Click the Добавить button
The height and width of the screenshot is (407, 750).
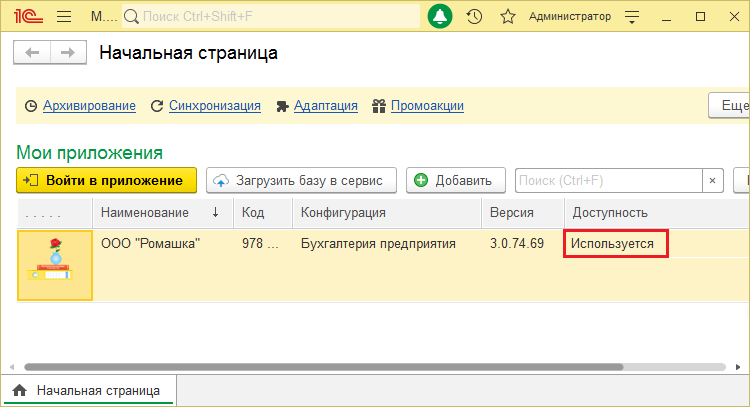[x=456, y=180]
